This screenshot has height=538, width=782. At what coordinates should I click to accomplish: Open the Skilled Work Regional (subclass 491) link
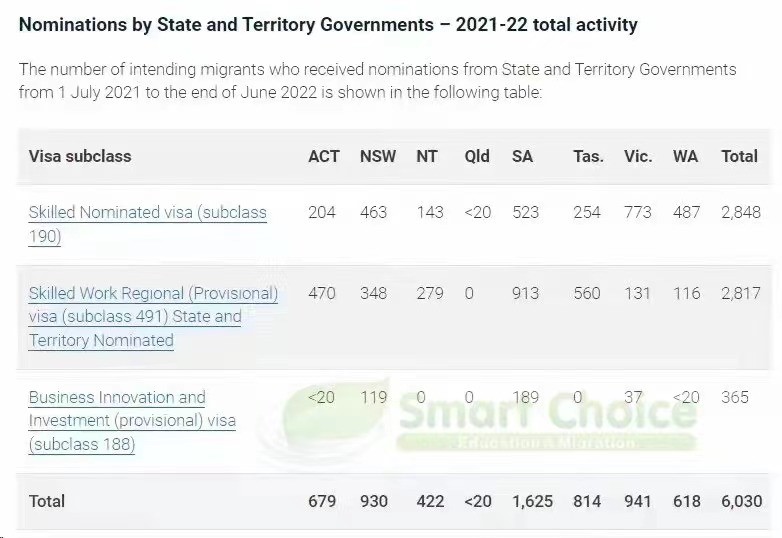153,294
